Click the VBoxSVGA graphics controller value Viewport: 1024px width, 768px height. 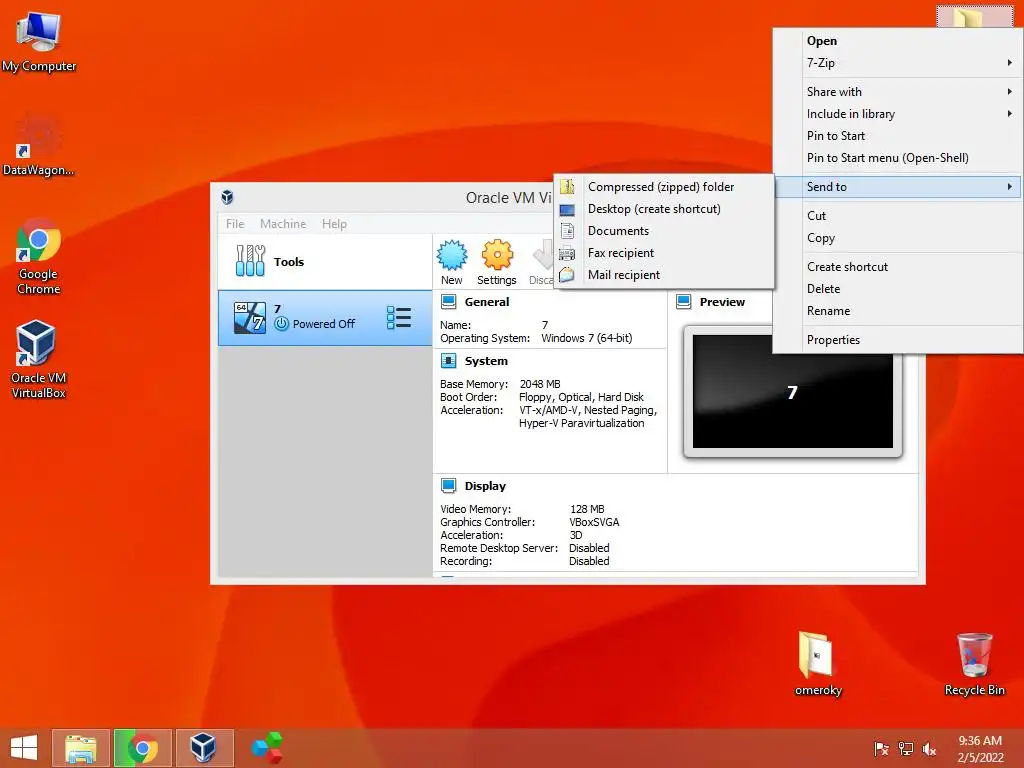(594, 522)
